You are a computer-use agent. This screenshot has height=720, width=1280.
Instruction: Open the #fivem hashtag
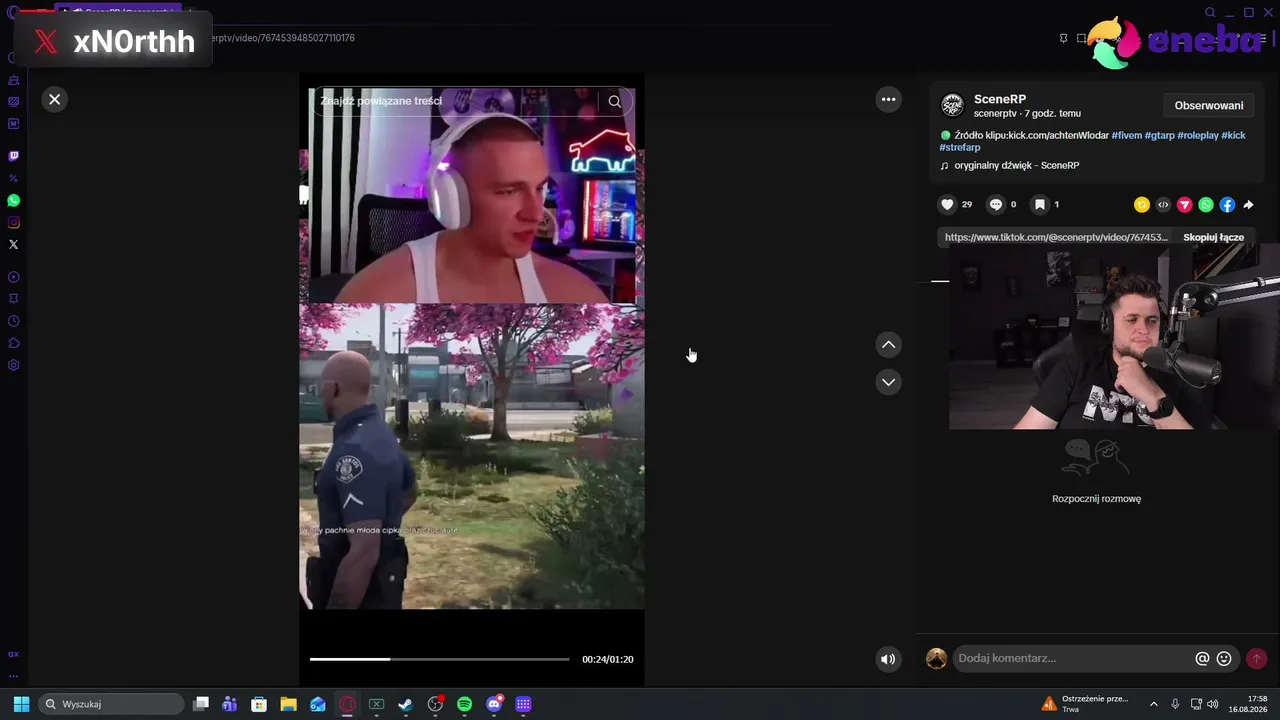tap(1127, 135)
